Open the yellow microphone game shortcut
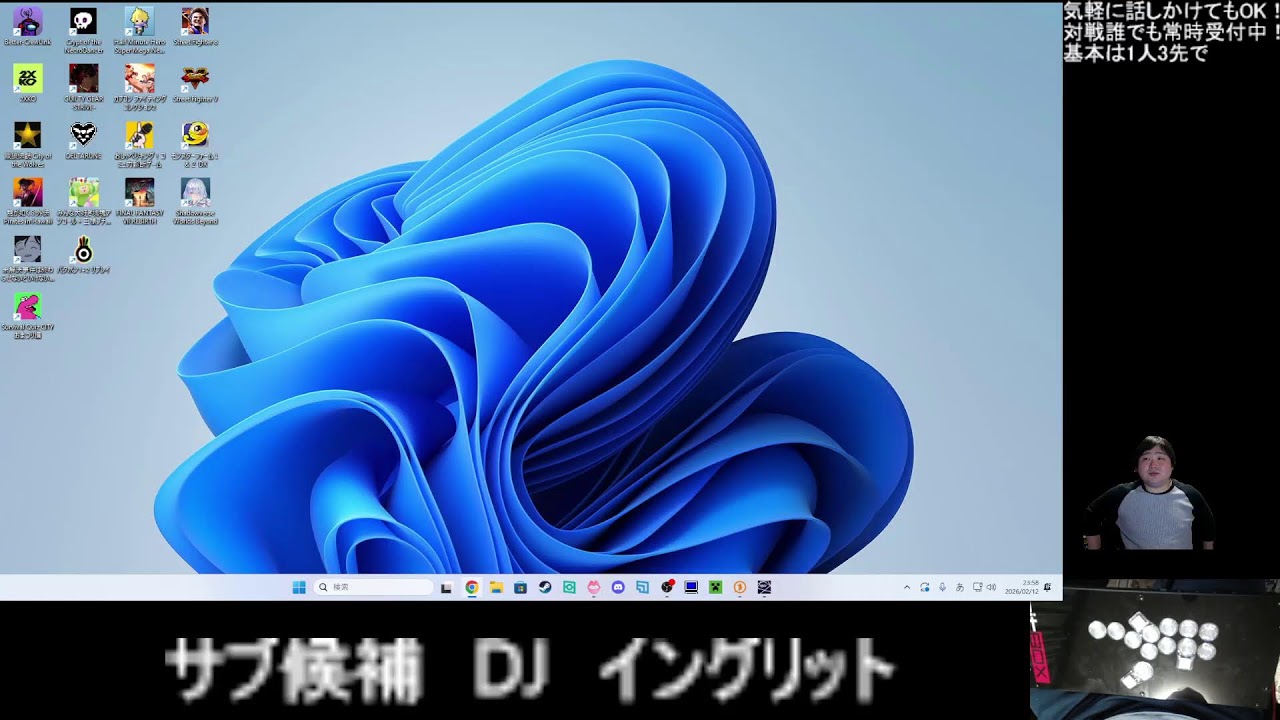1280x720 pixels. tap(140, 143)
